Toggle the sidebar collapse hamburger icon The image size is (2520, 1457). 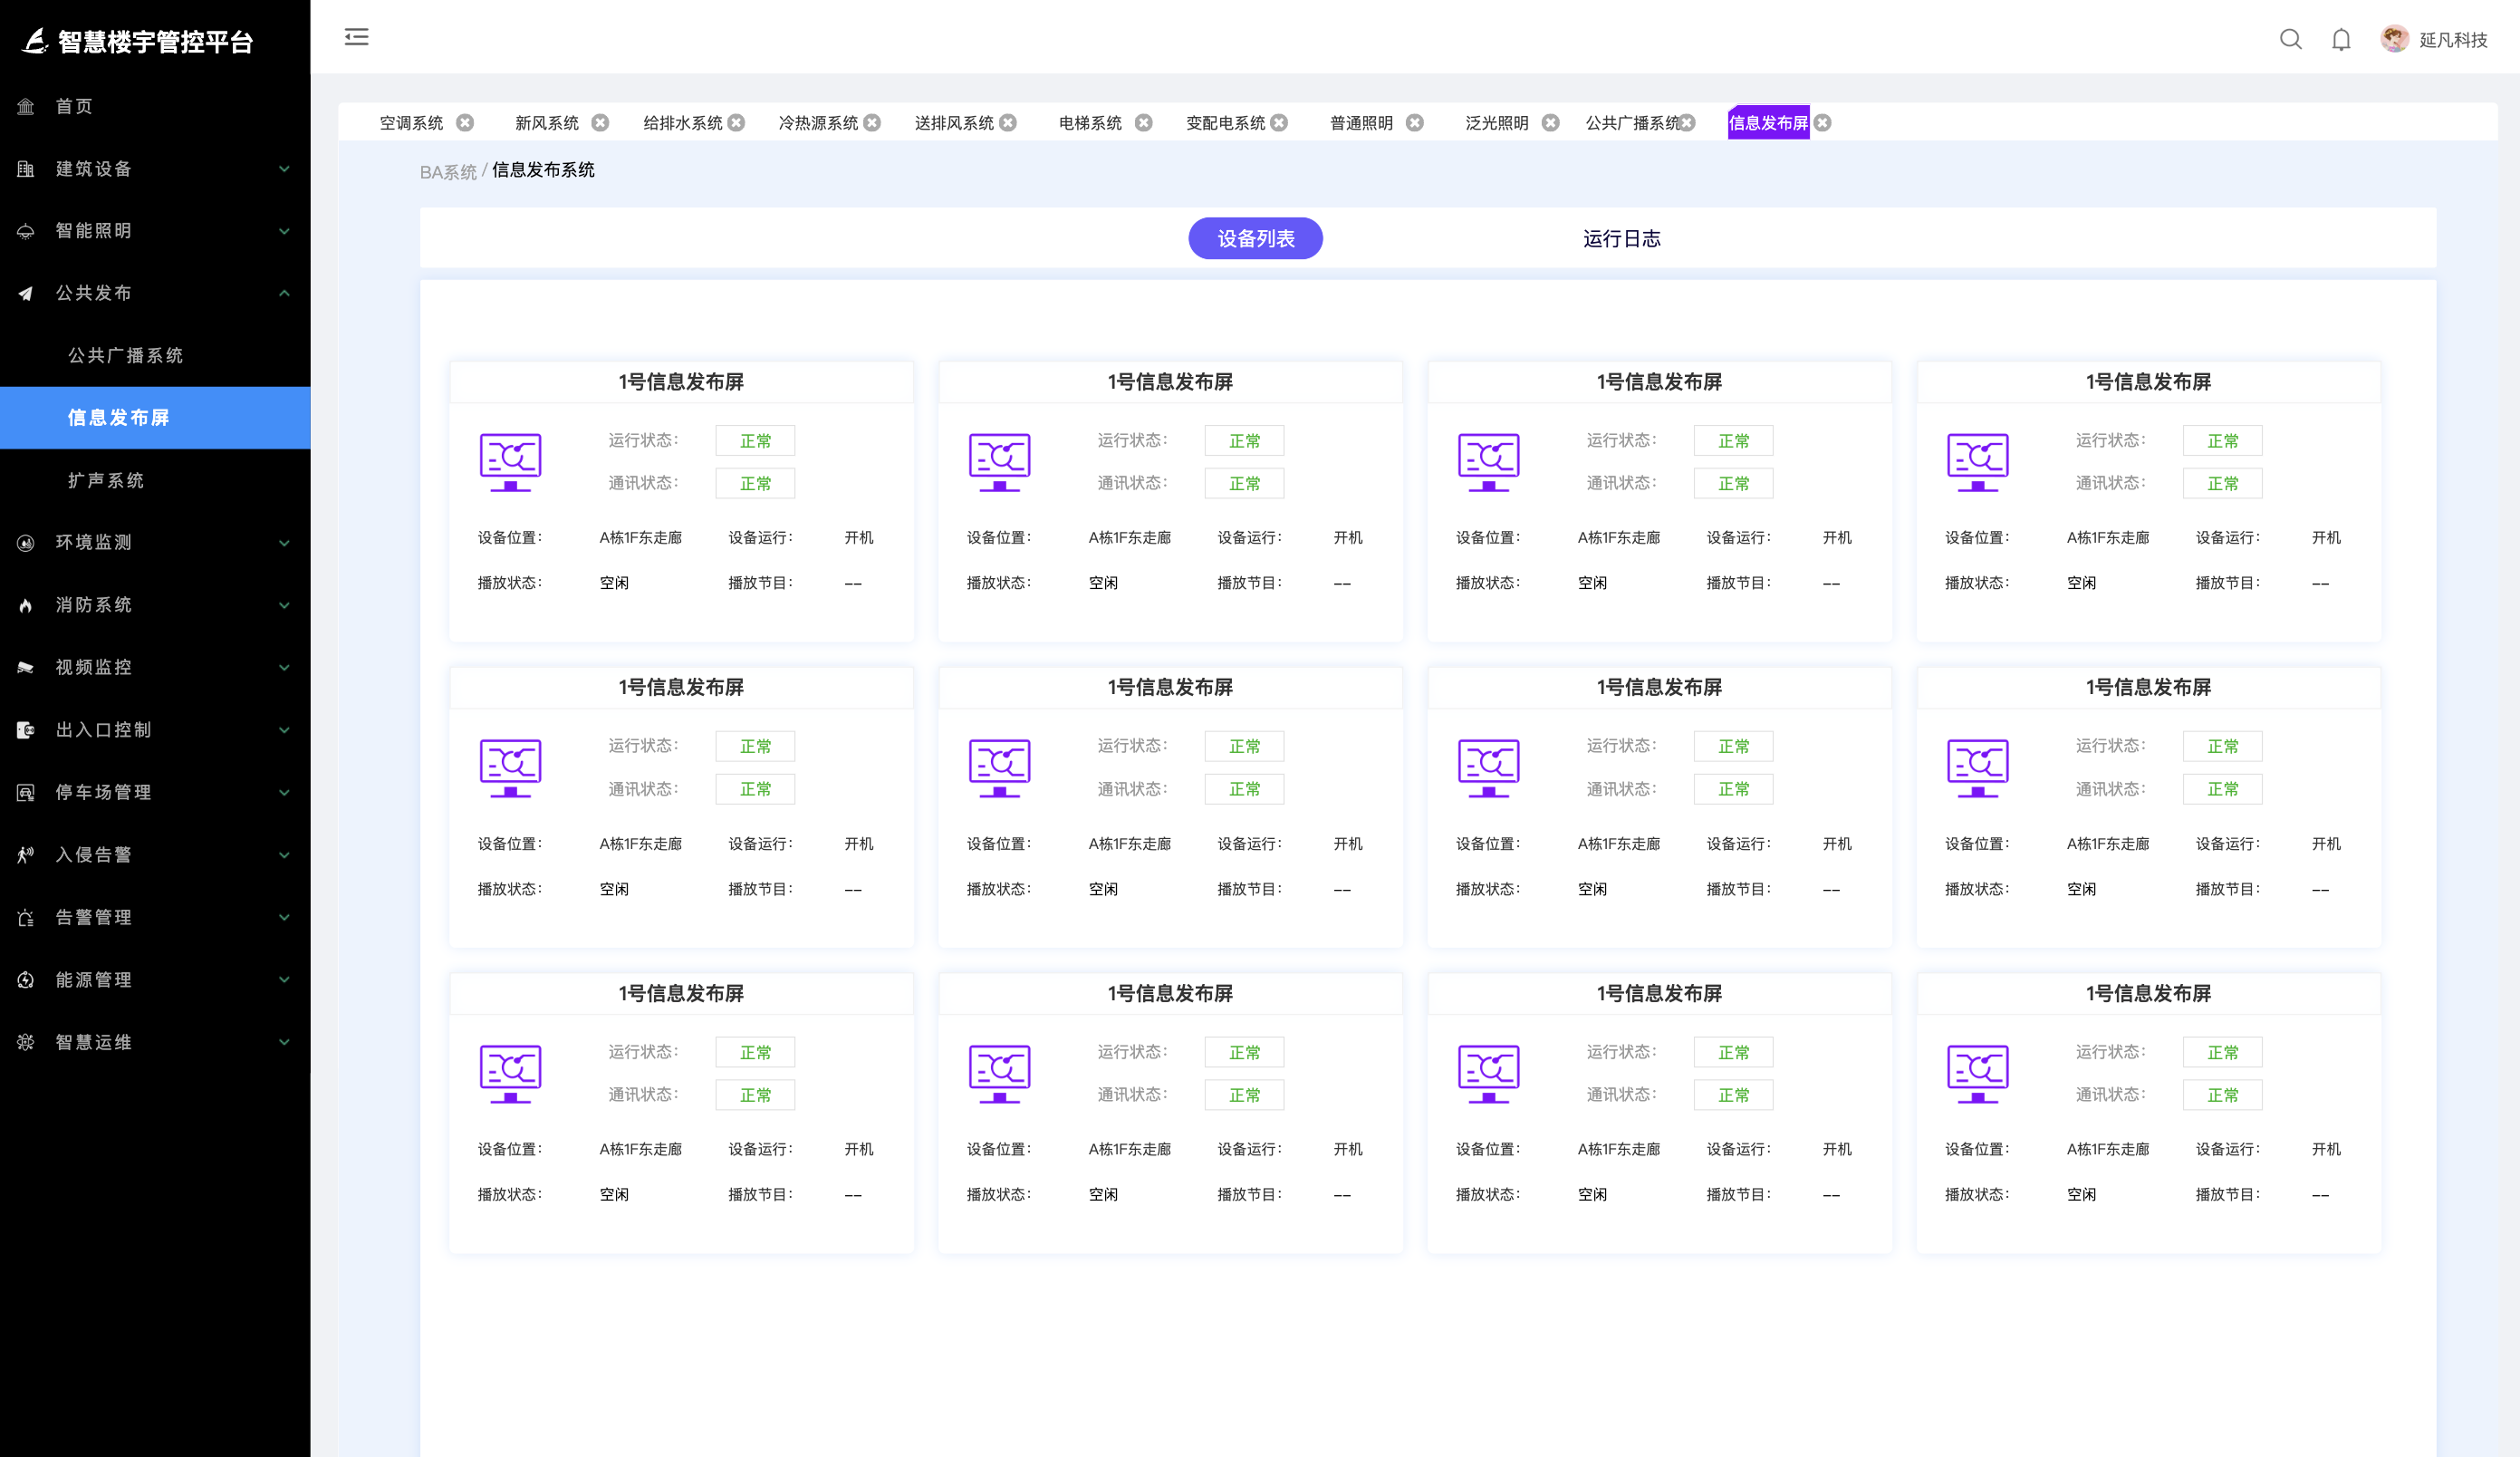coord(356,37)
